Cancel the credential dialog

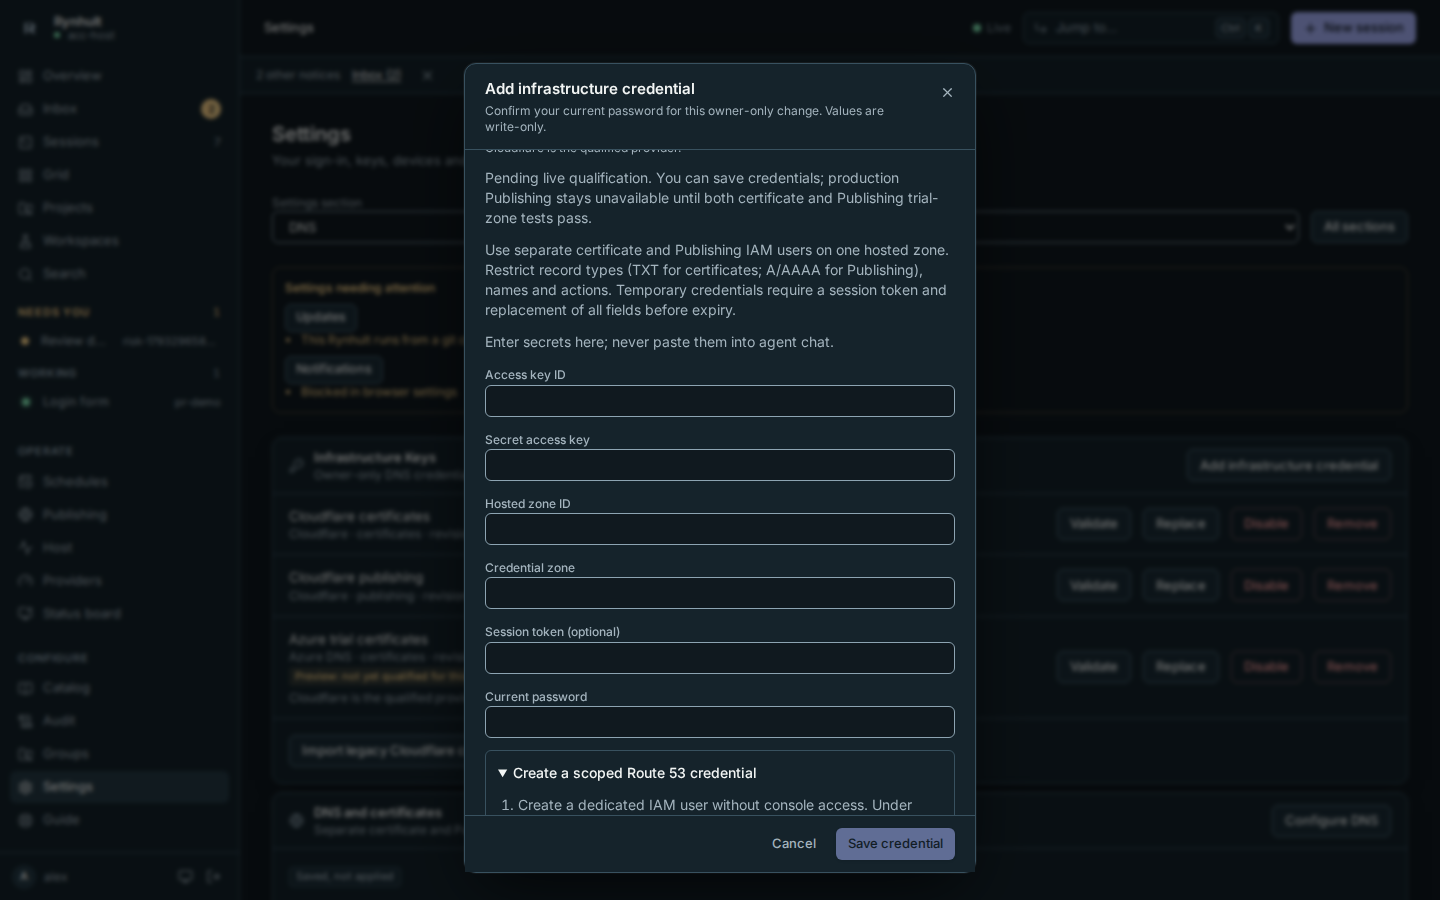point(794,844)
